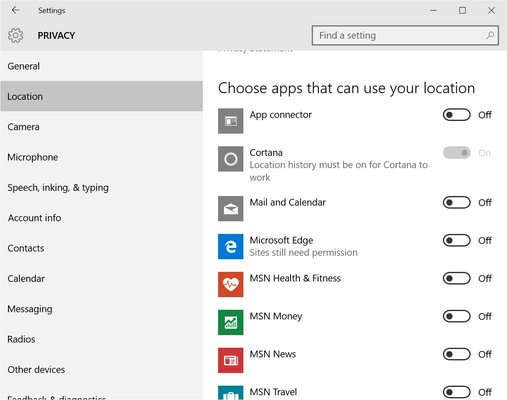Click the MSN Money label

coord(276,316)
